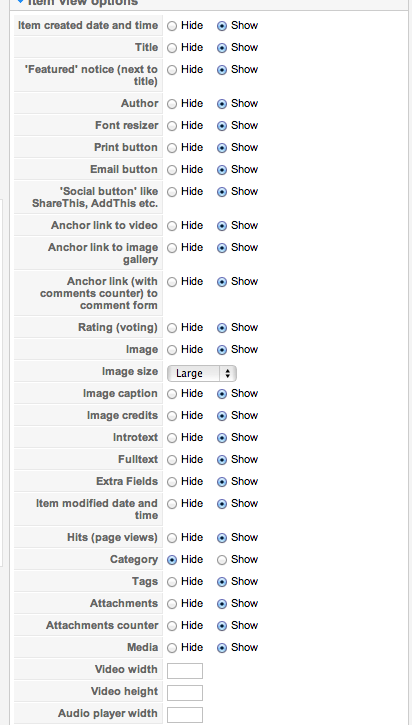
Task: Choose Hide for Media
Action: 172,648
